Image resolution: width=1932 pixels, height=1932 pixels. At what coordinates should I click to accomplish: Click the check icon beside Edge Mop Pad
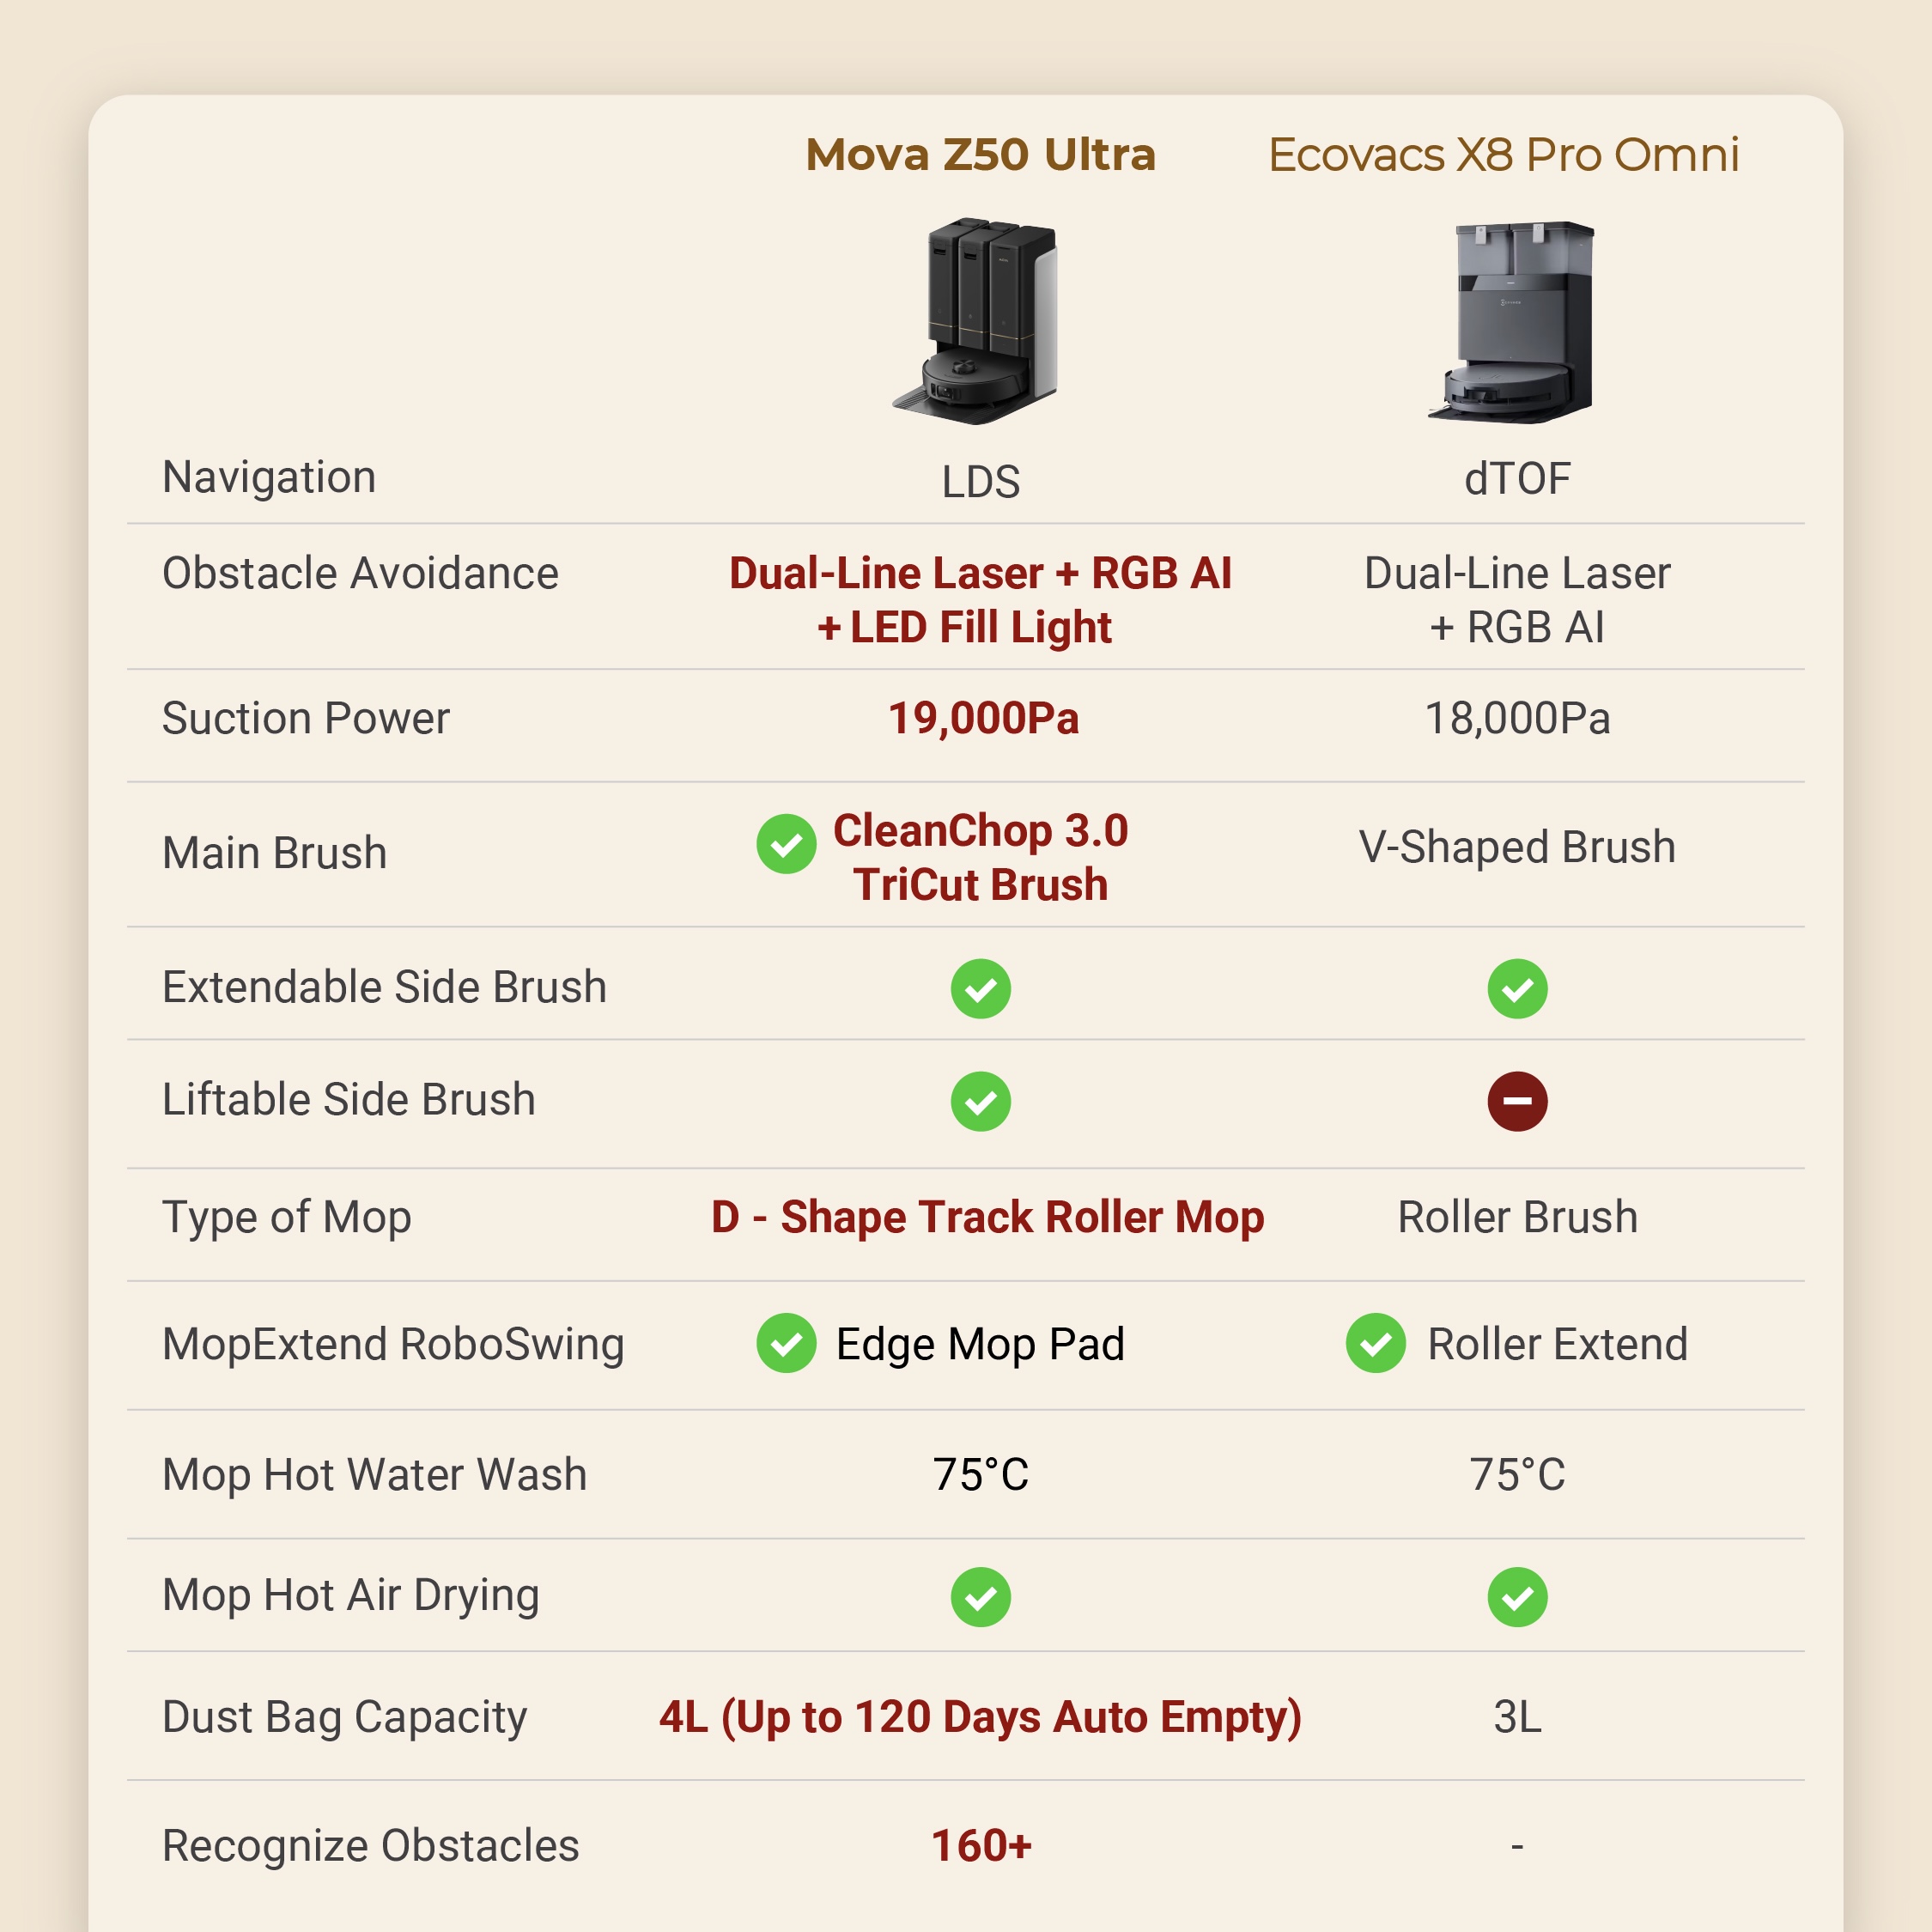tap(786, 1343)
